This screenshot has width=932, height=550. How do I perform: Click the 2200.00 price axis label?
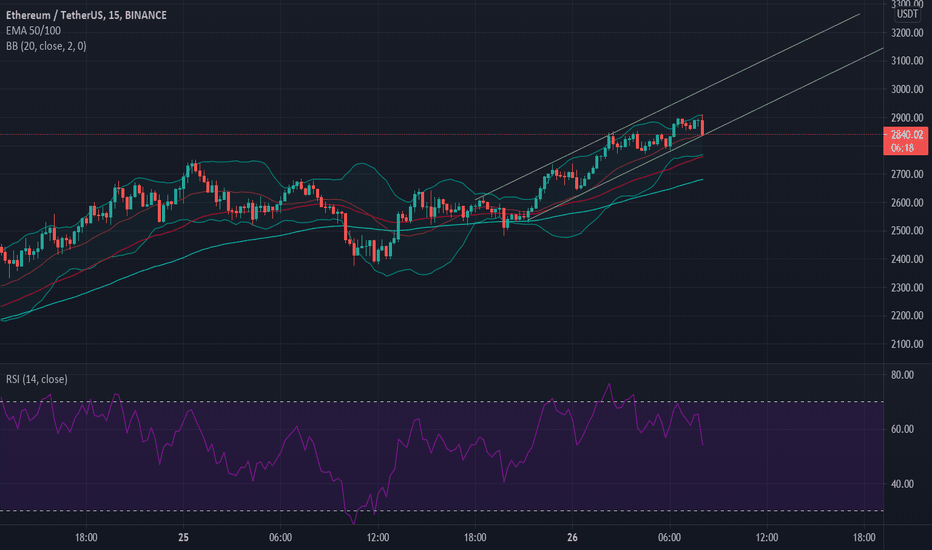[907, 316]
